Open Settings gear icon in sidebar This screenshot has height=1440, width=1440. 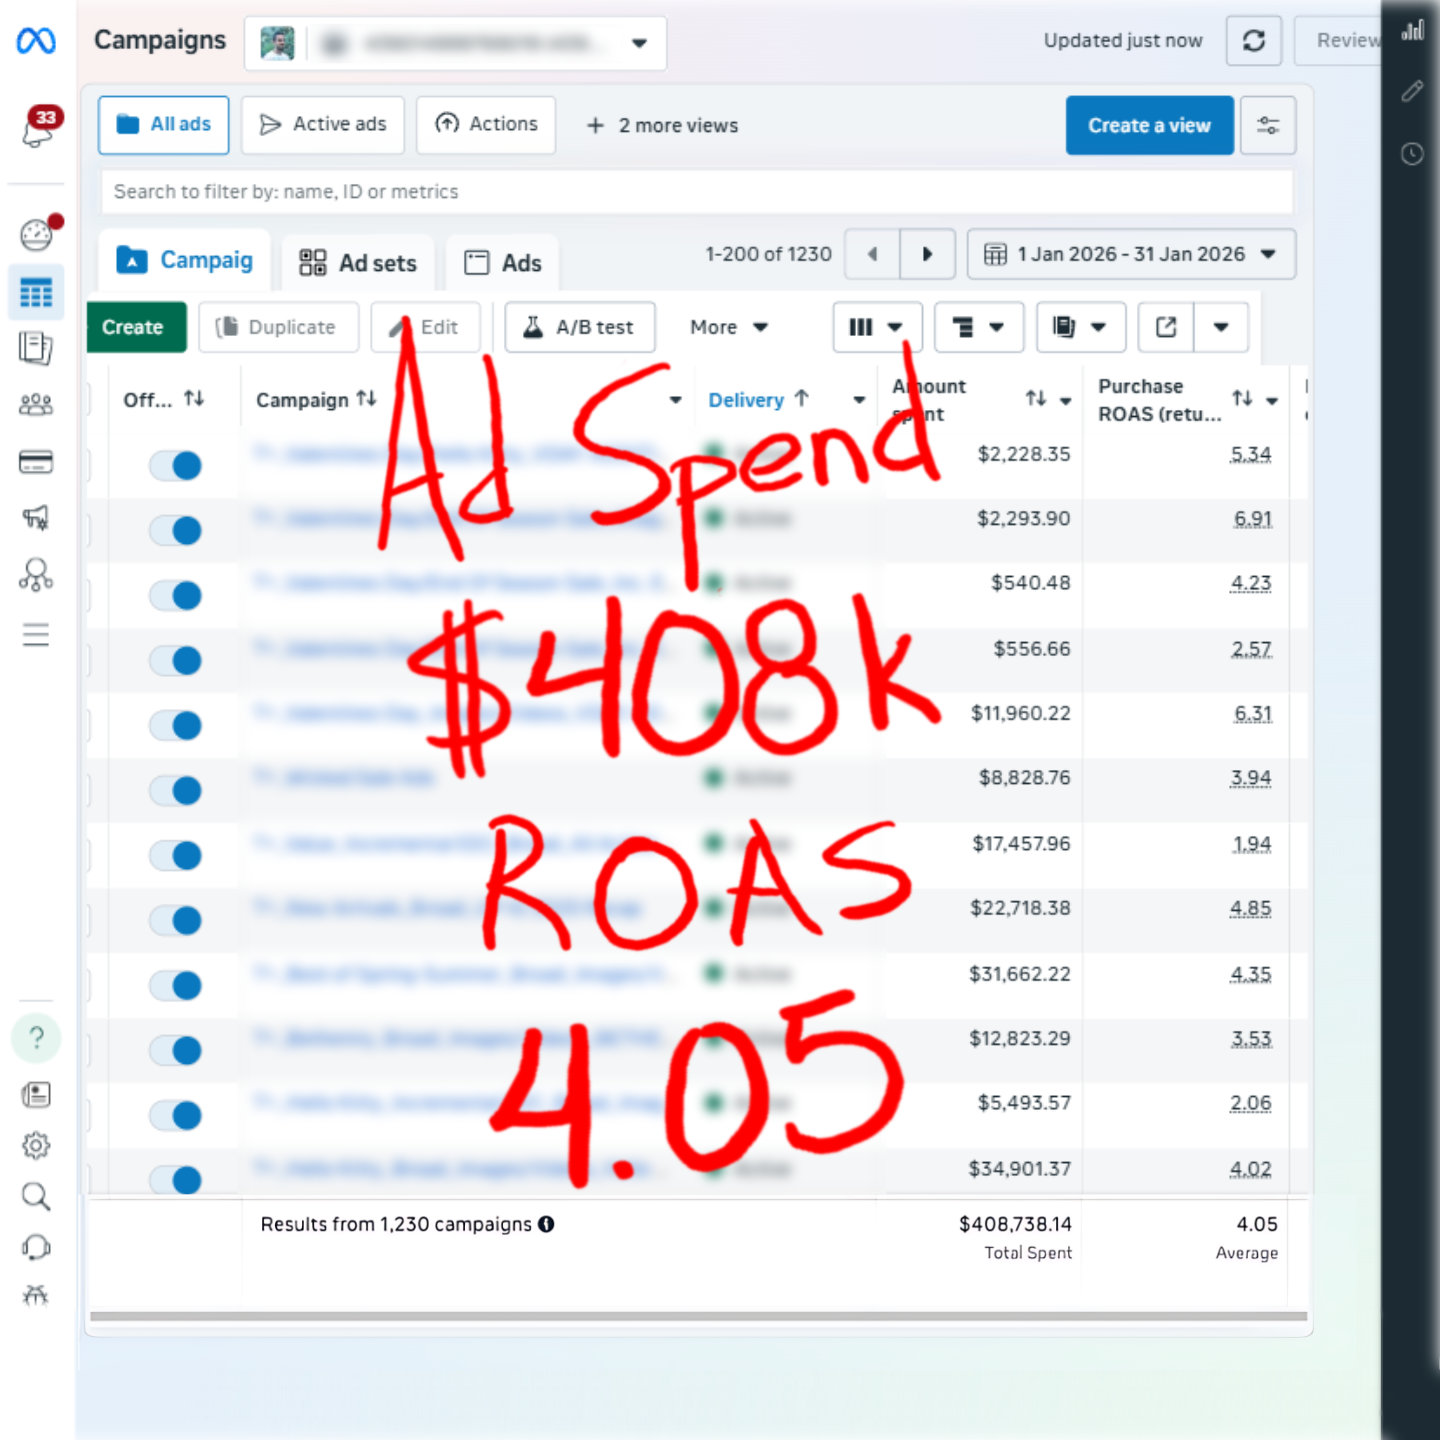(36, 1145)
